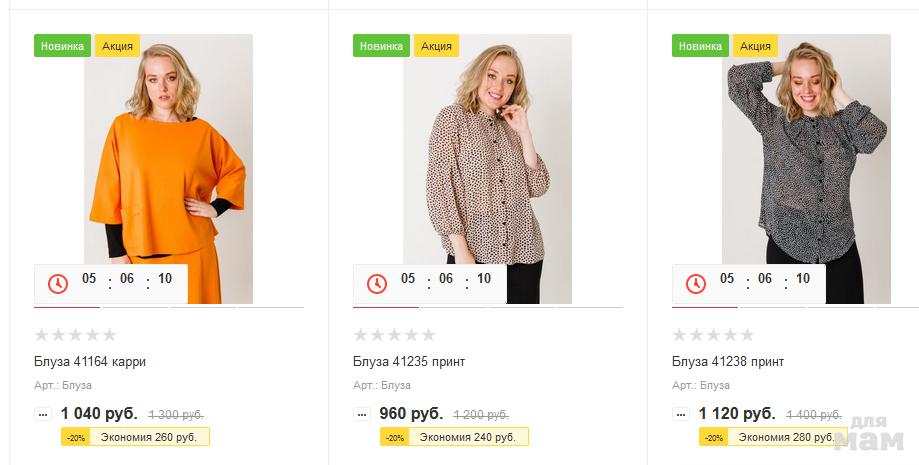This screenshot has height=465, width=919.
Task: Click the red clock icon on the orange blouse timer
Action: pos(58,284)
